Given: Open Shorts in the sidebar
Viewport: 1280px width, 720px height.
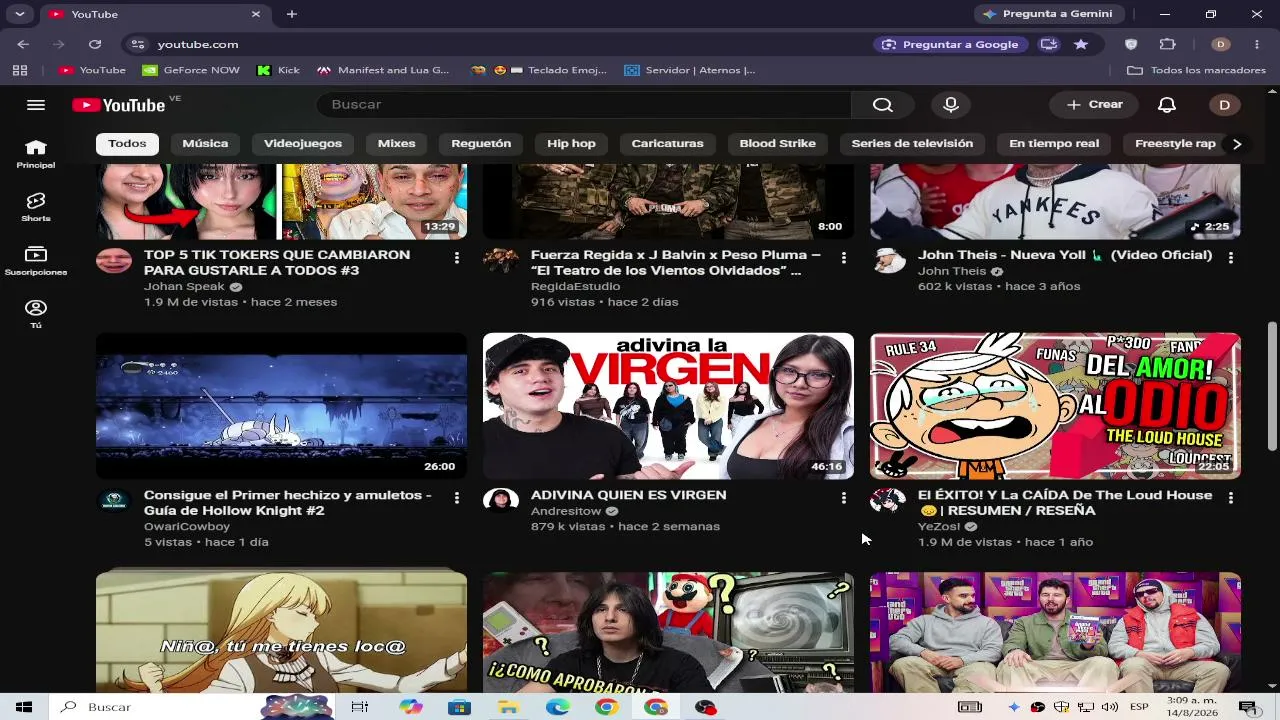Looking at the screenshot, I should pos(36,207).
